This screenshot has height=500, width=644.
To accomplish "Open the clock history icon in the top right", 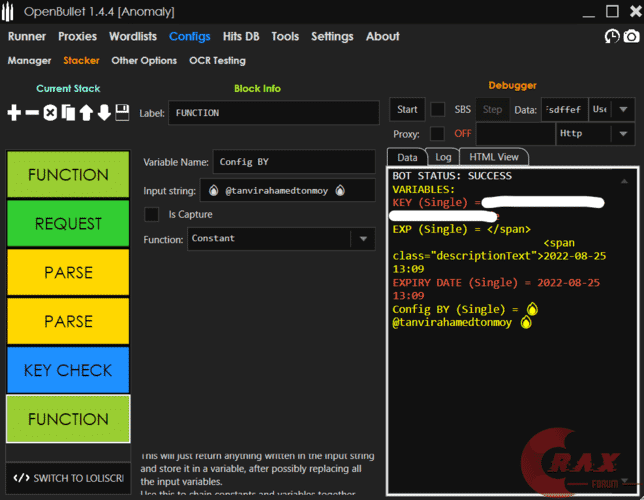I will (x=612, y=36).
